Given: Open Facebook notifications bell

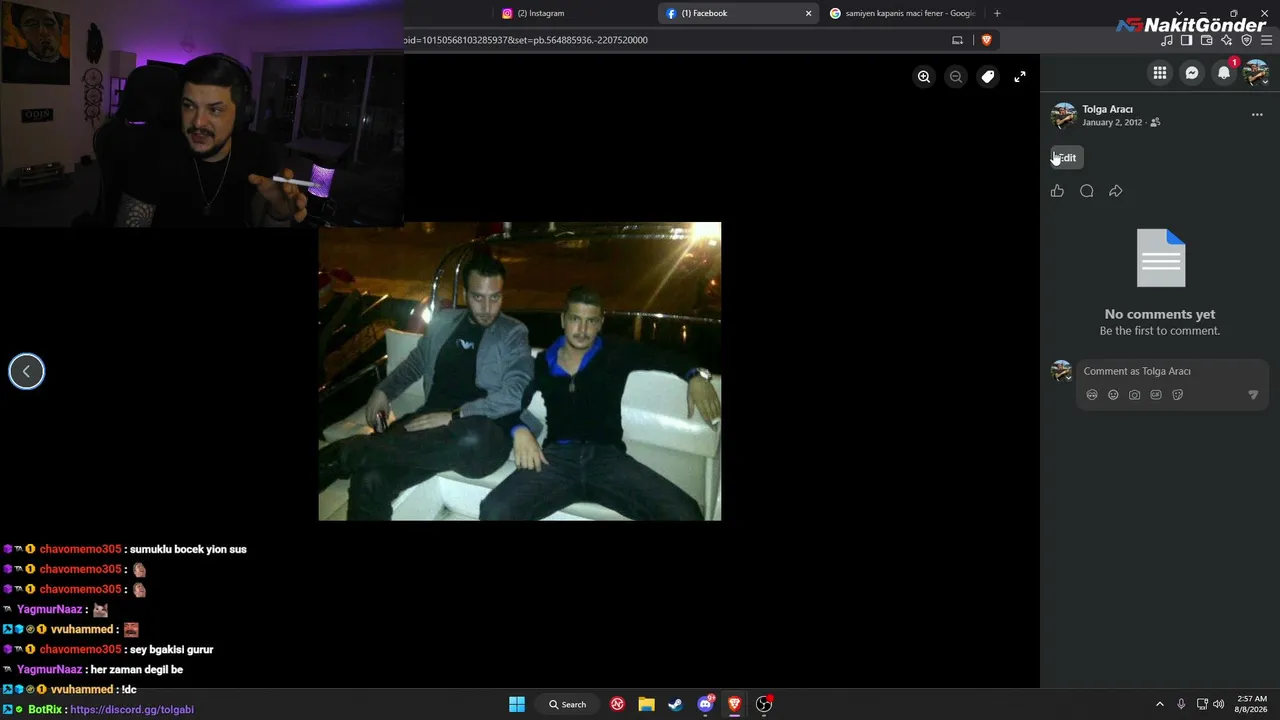Looking at the screenshot, I should tap(1224, 73).
